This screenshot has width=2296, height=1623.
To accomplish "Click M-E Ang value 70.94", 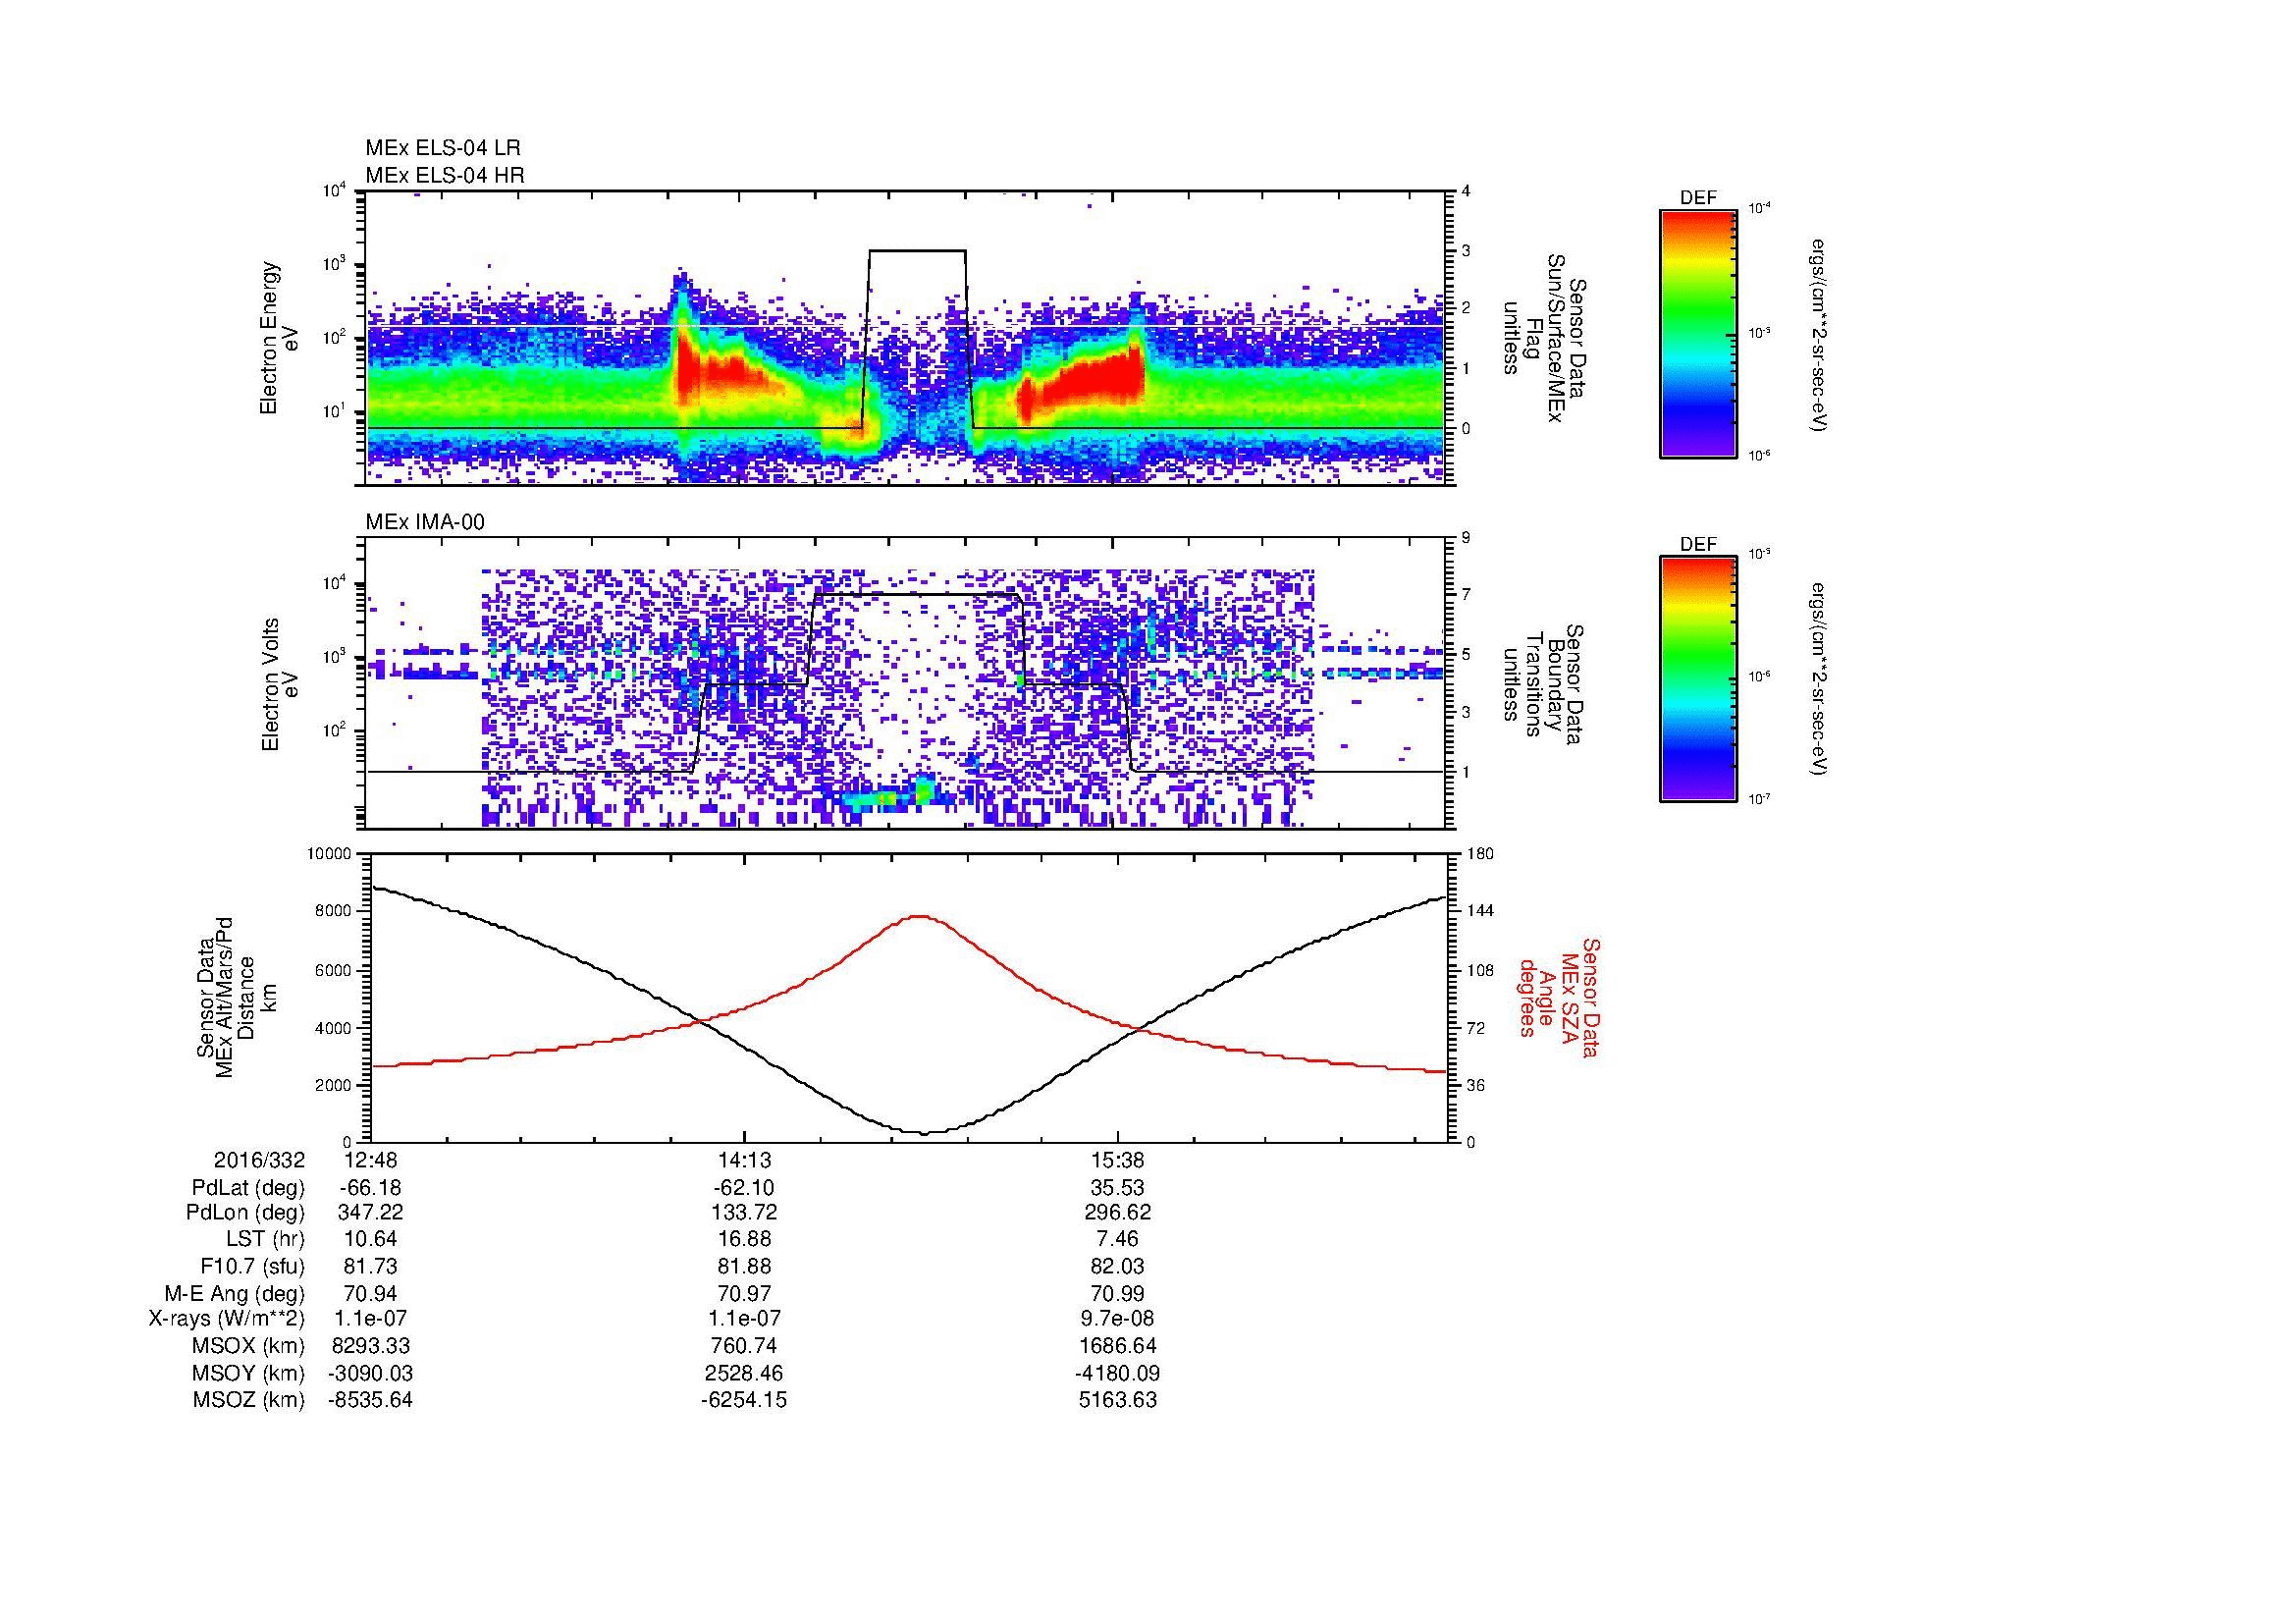I will [x=371, y=1293].
